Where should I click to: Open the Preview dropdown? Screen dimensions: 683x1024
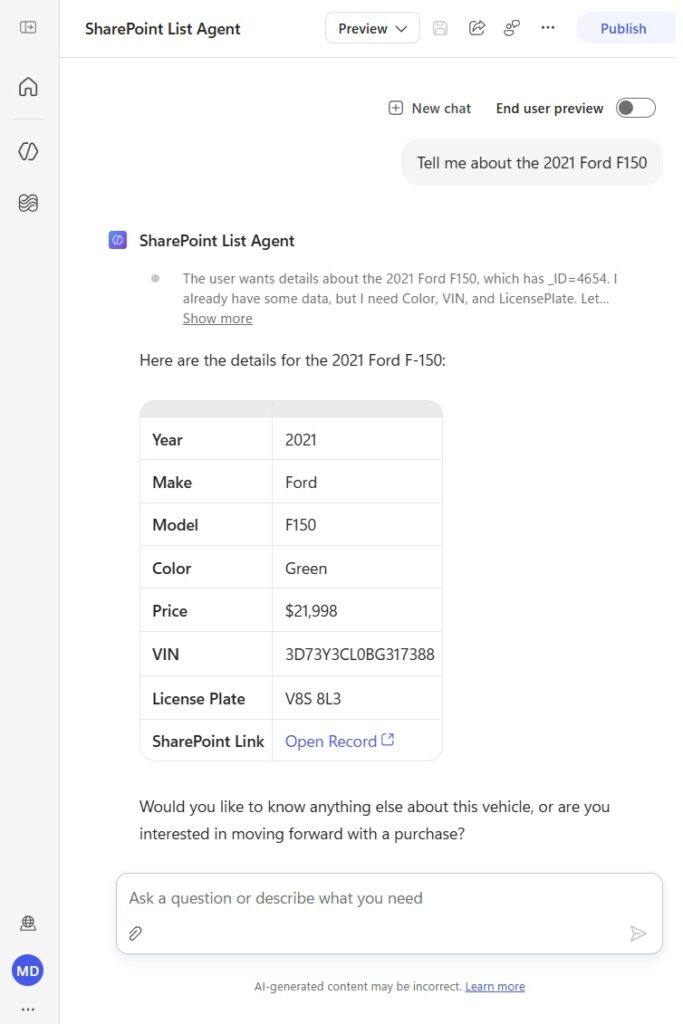[372, 28]
